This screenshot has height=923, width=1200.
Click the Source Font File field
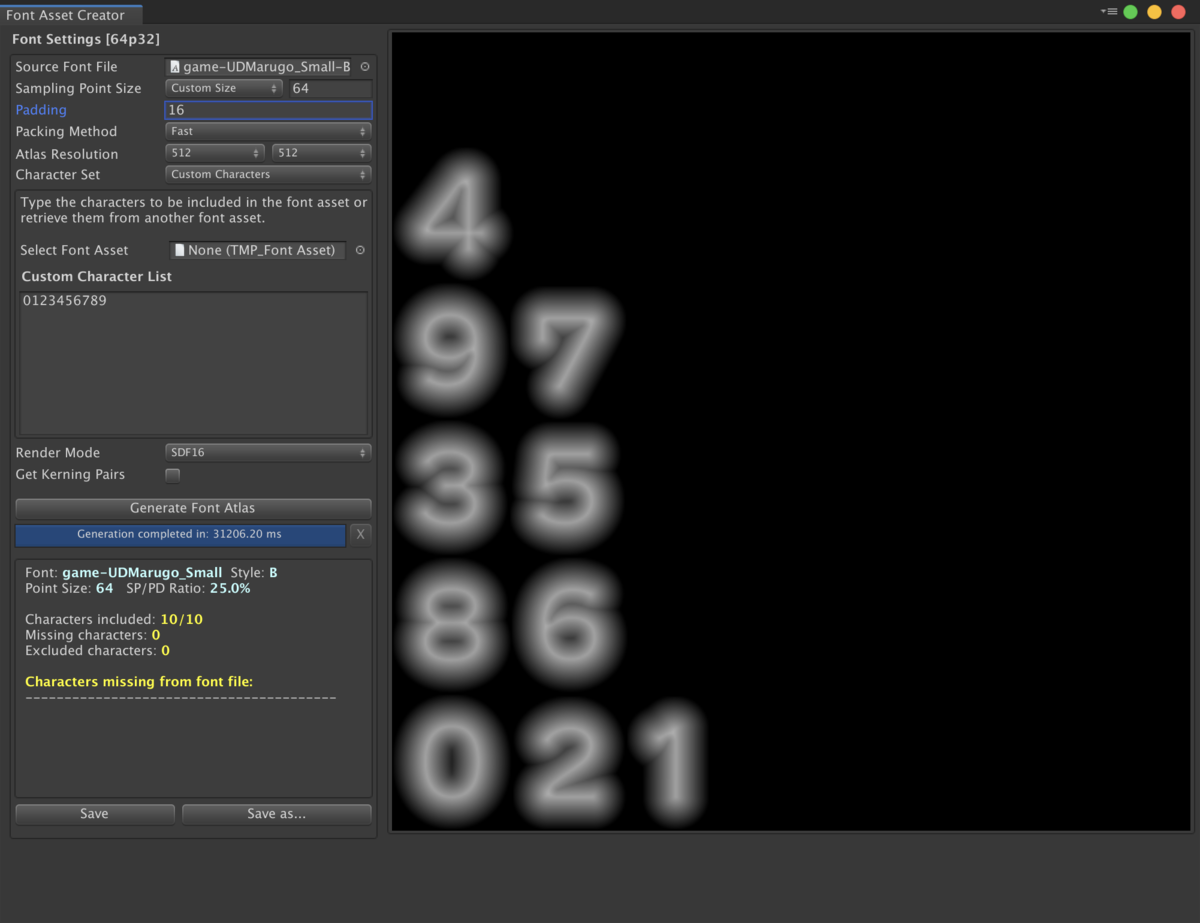260,67
